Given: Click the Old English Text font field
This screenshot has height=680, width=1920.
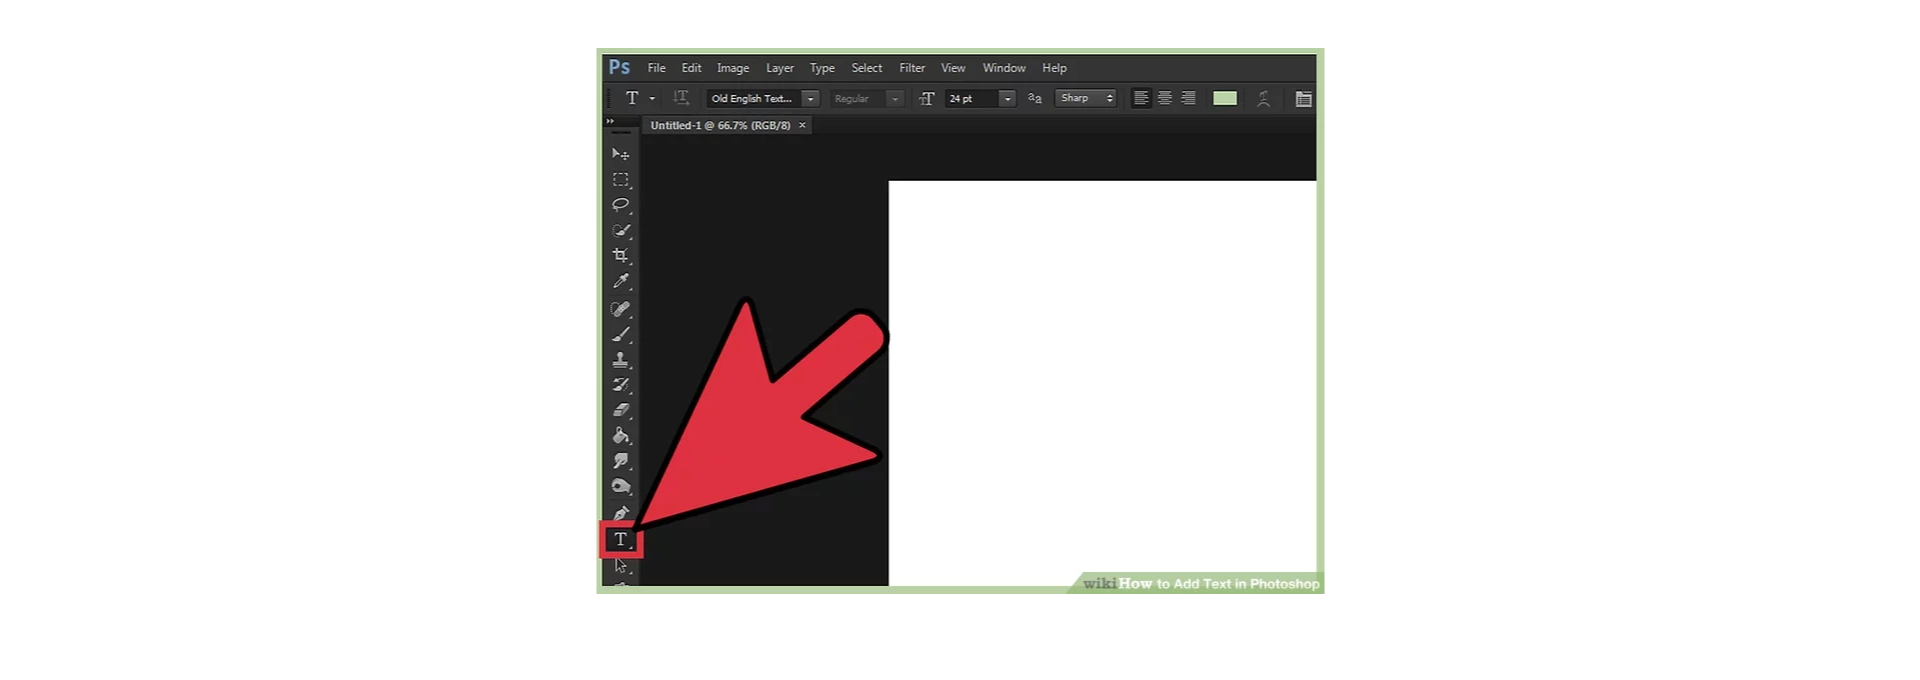Looking at the screenshot, I should [753, 98].
